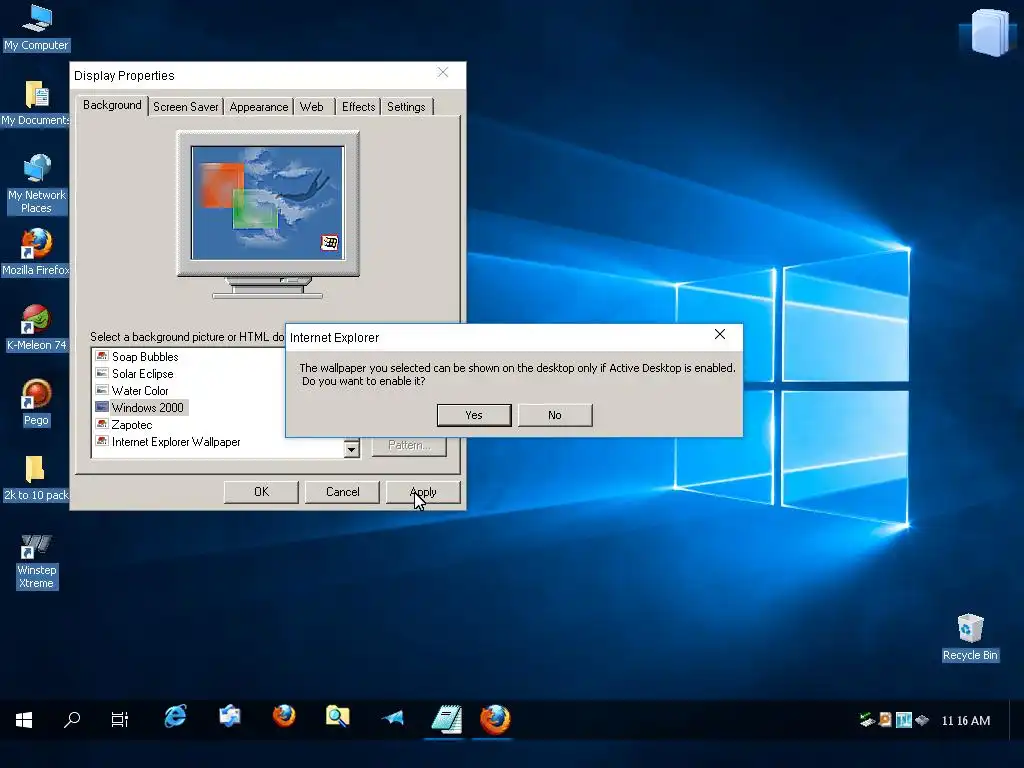Close the Internet Explorer dialog
The height and width of the screenshot is (768, 1024).
[720, 334]
